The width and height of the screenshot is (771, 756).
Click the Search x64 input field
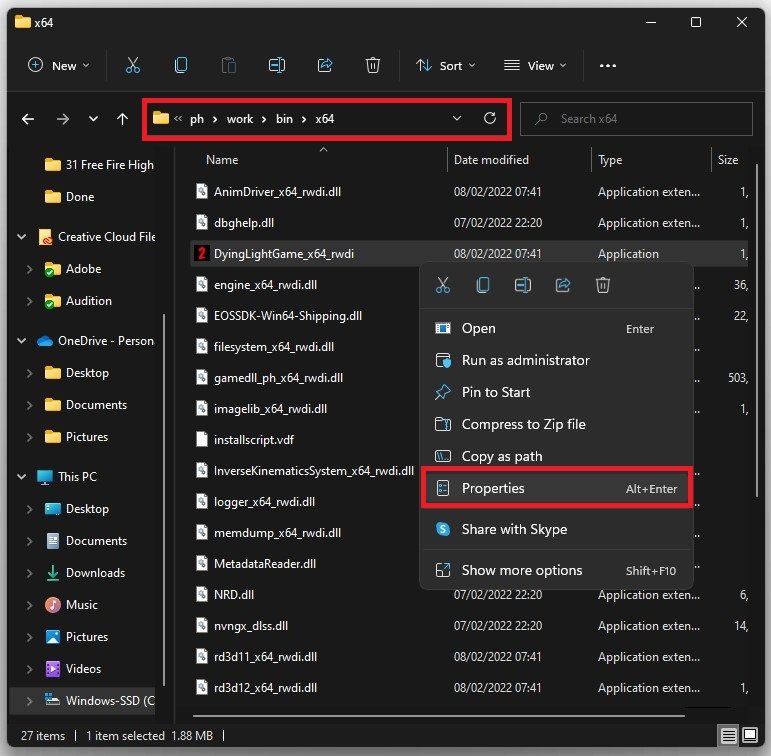coord(636,119)
